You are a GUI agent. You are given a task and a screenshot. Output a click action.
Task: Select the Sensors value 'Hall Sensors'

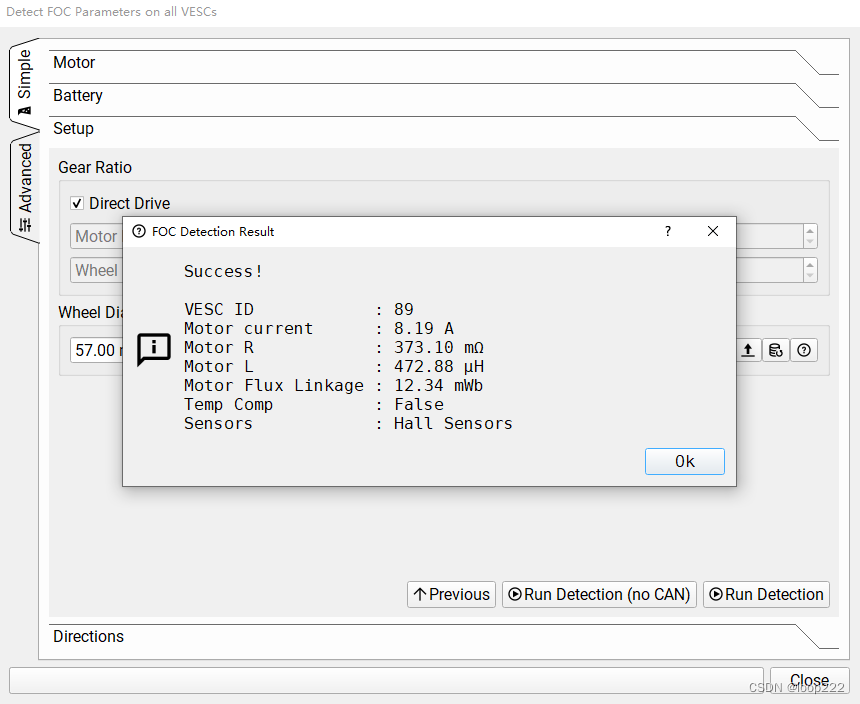click(x=453, y=423)
